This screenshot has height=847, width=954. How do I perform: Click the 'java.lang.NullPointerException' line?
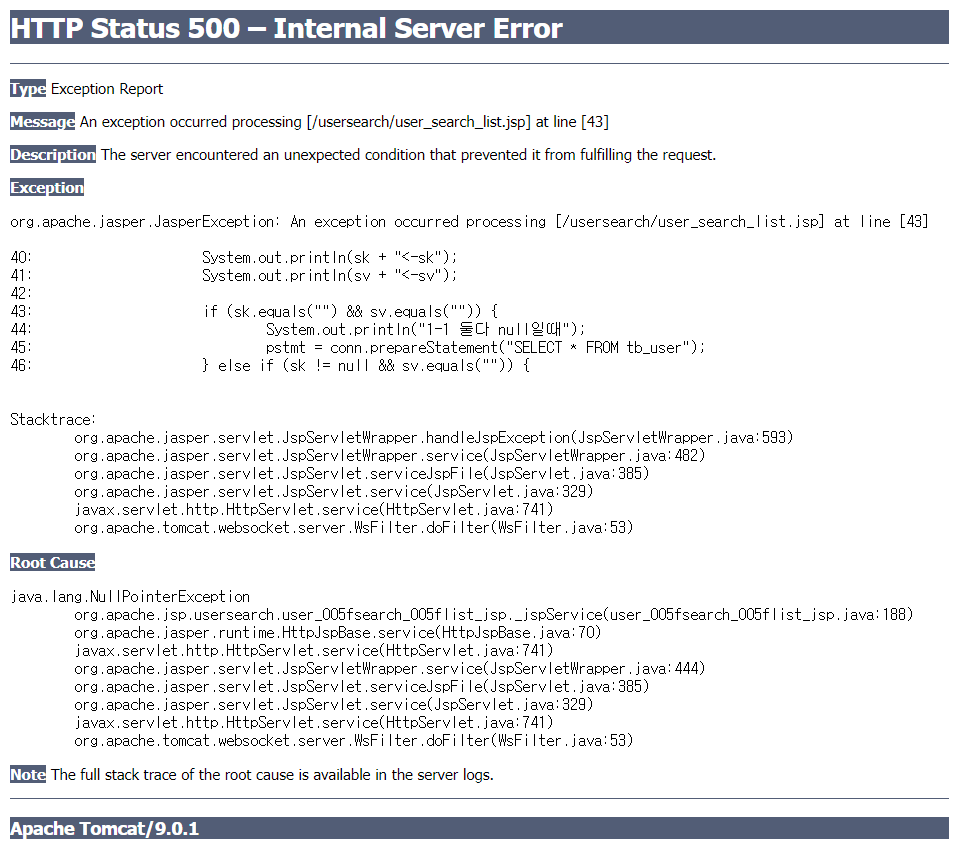tap(130, 596)
